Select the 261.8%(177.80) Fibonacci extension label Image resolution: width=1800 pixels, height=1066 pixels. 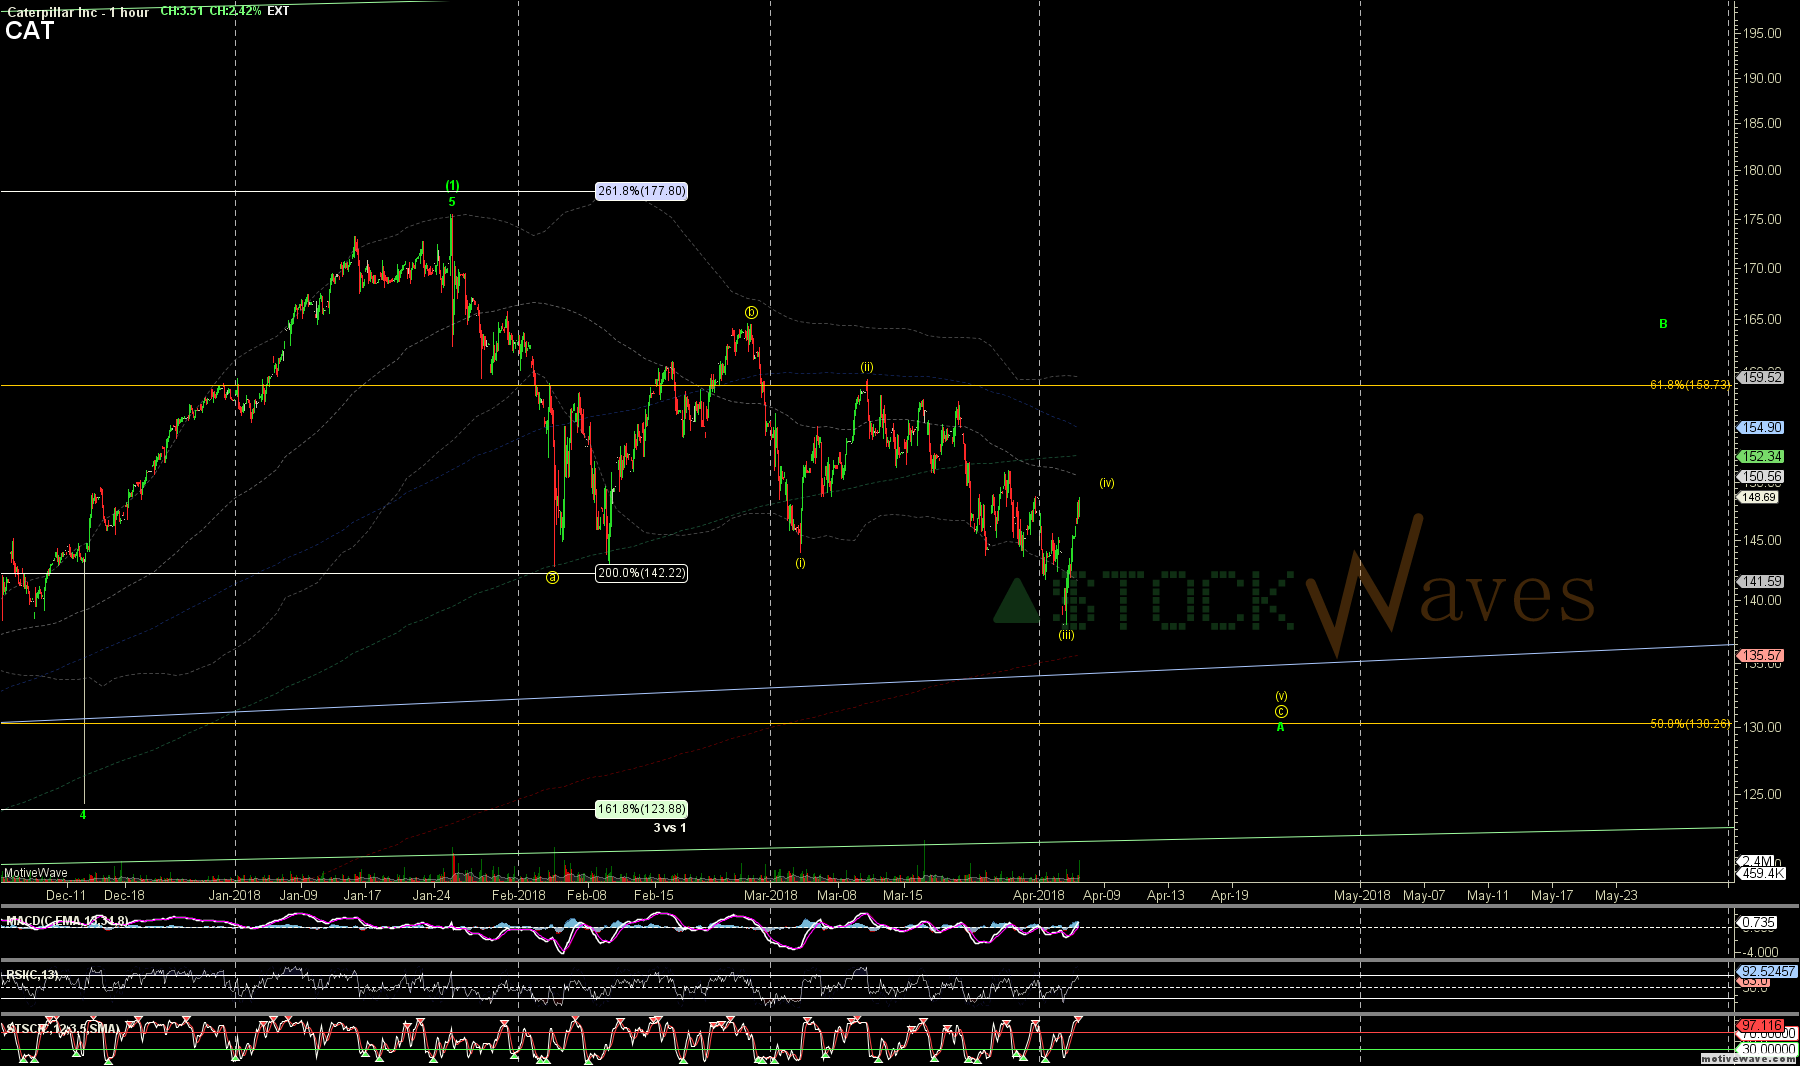pyautogui.click(x=641, y=191)
